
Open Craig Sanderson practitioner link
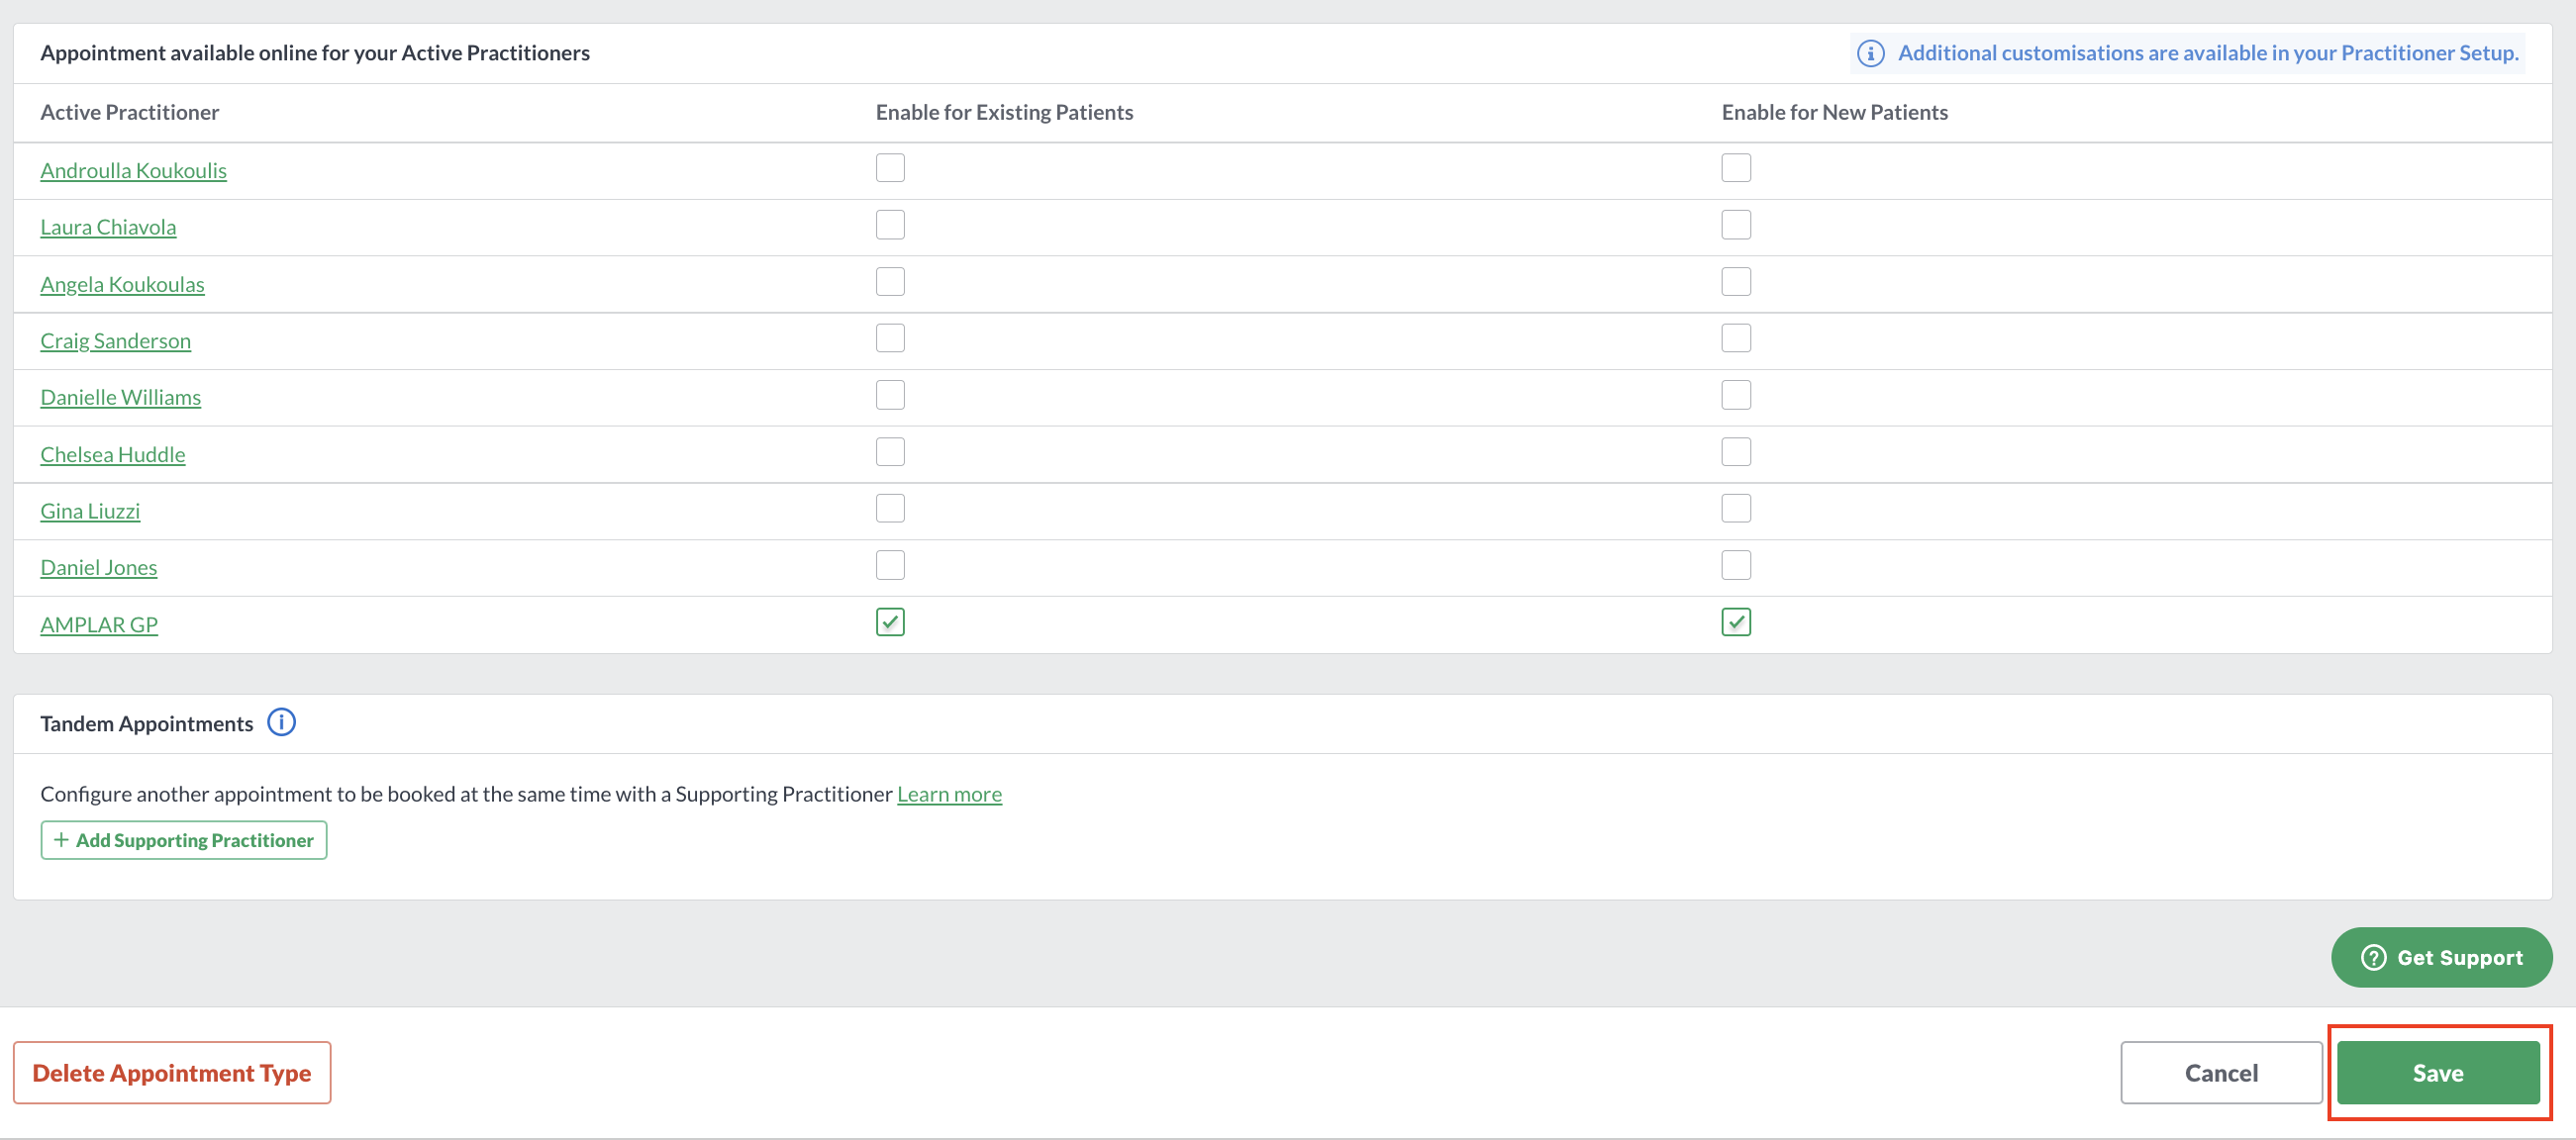115,341
